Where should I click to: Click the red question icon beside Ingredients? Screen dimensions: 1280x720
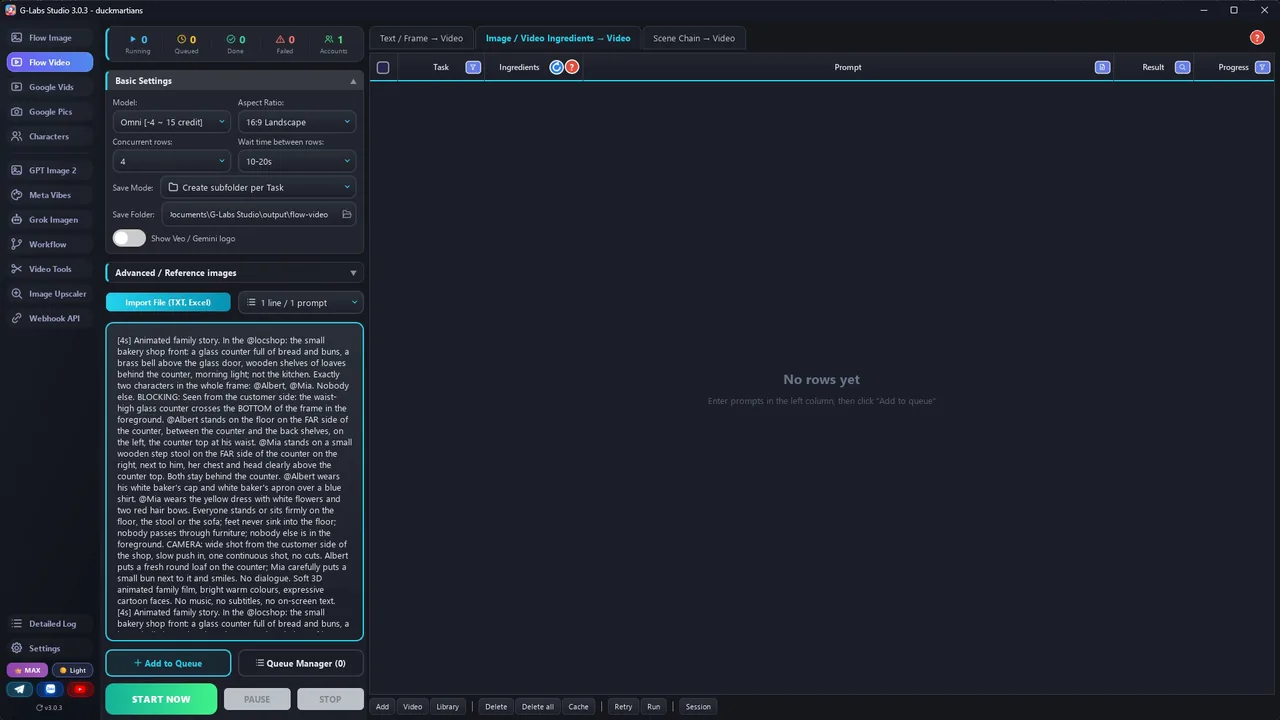pos(572,67)
